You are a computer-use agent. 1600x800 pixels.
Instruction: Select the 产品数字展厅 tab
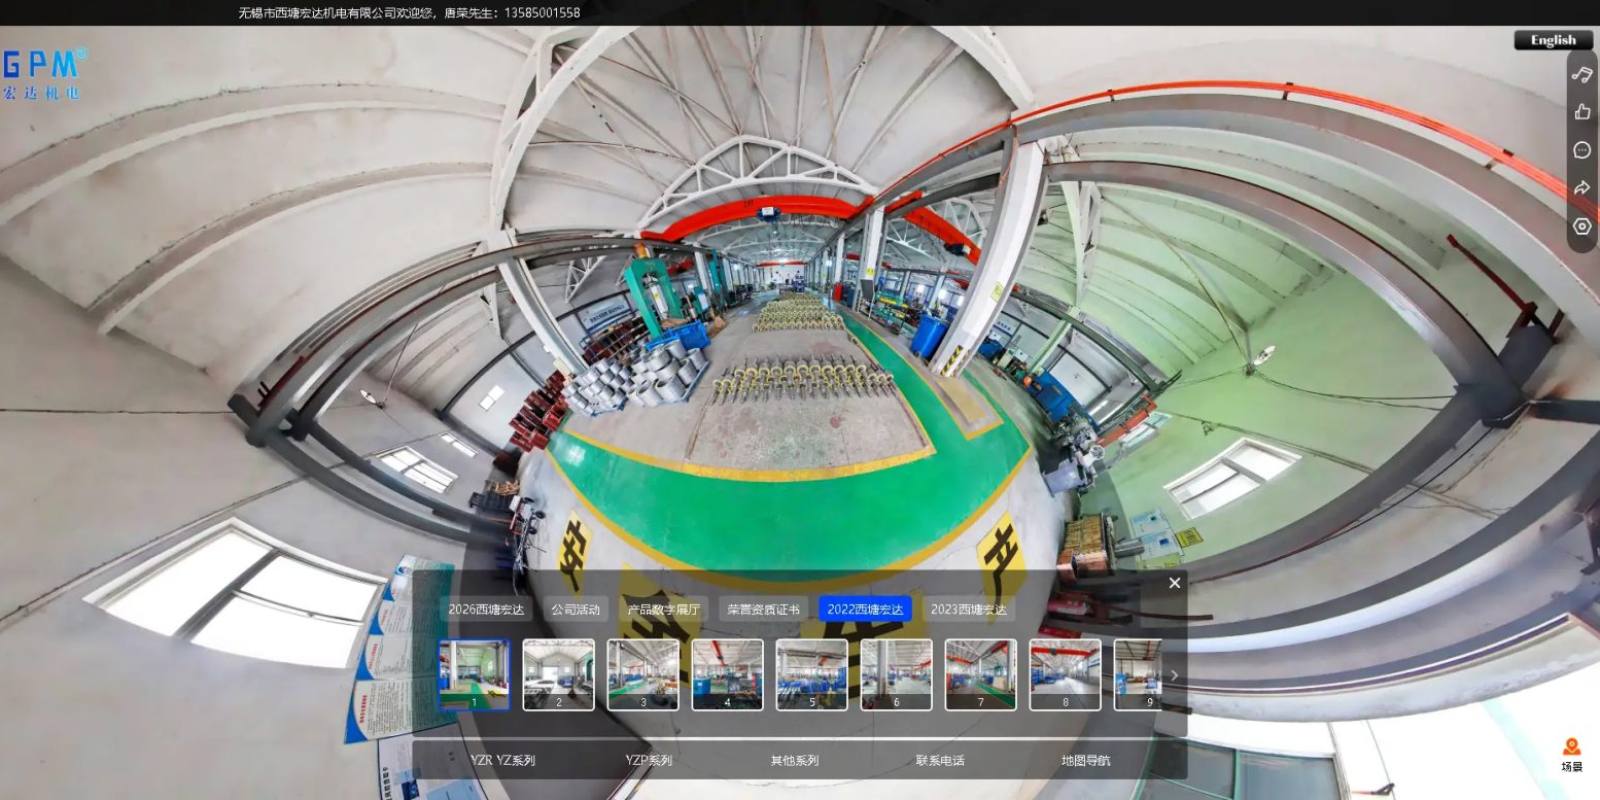664,609
